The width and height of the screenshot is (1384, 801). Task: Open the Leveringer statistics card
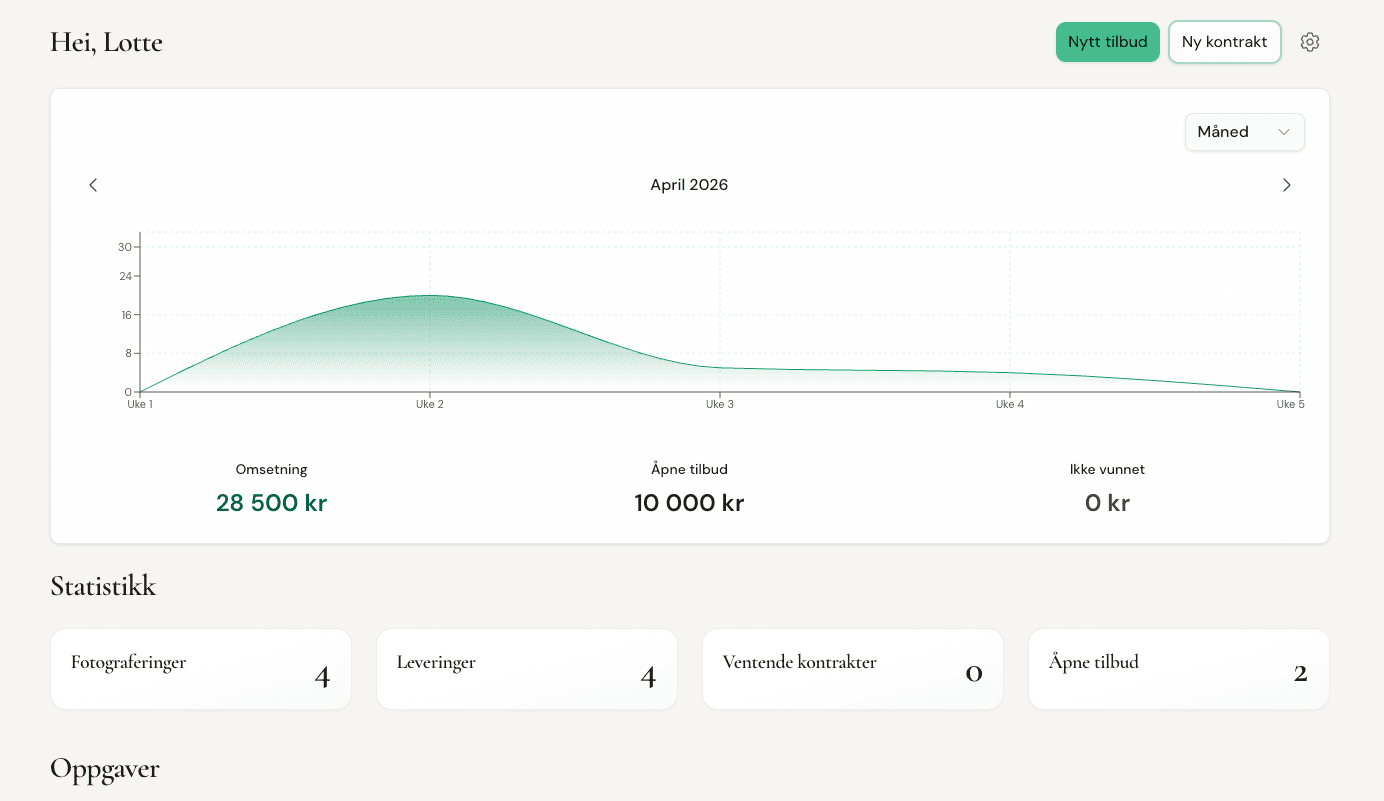point(527,669)
